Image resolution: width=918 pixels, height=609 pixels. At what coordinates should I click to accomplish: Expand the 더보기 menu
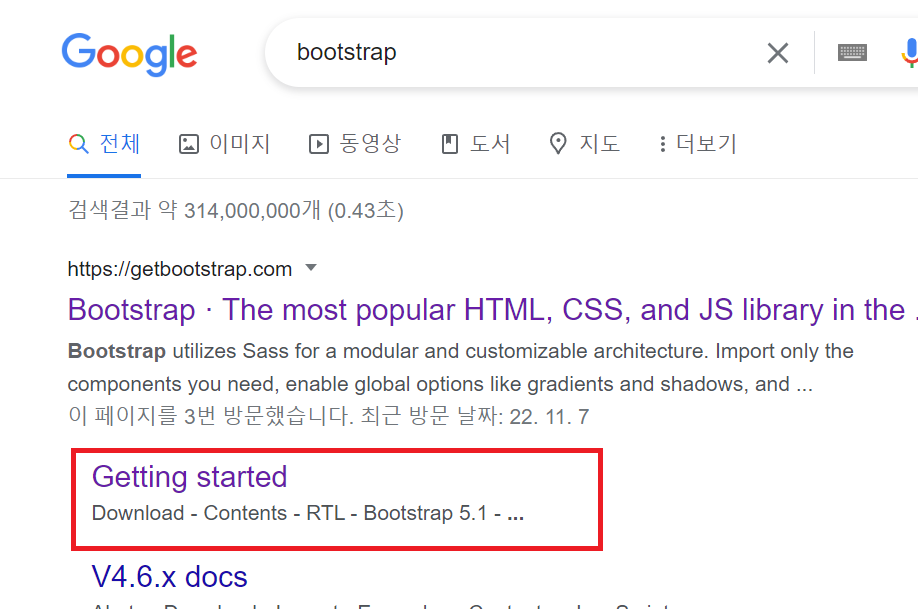point(697,144)
